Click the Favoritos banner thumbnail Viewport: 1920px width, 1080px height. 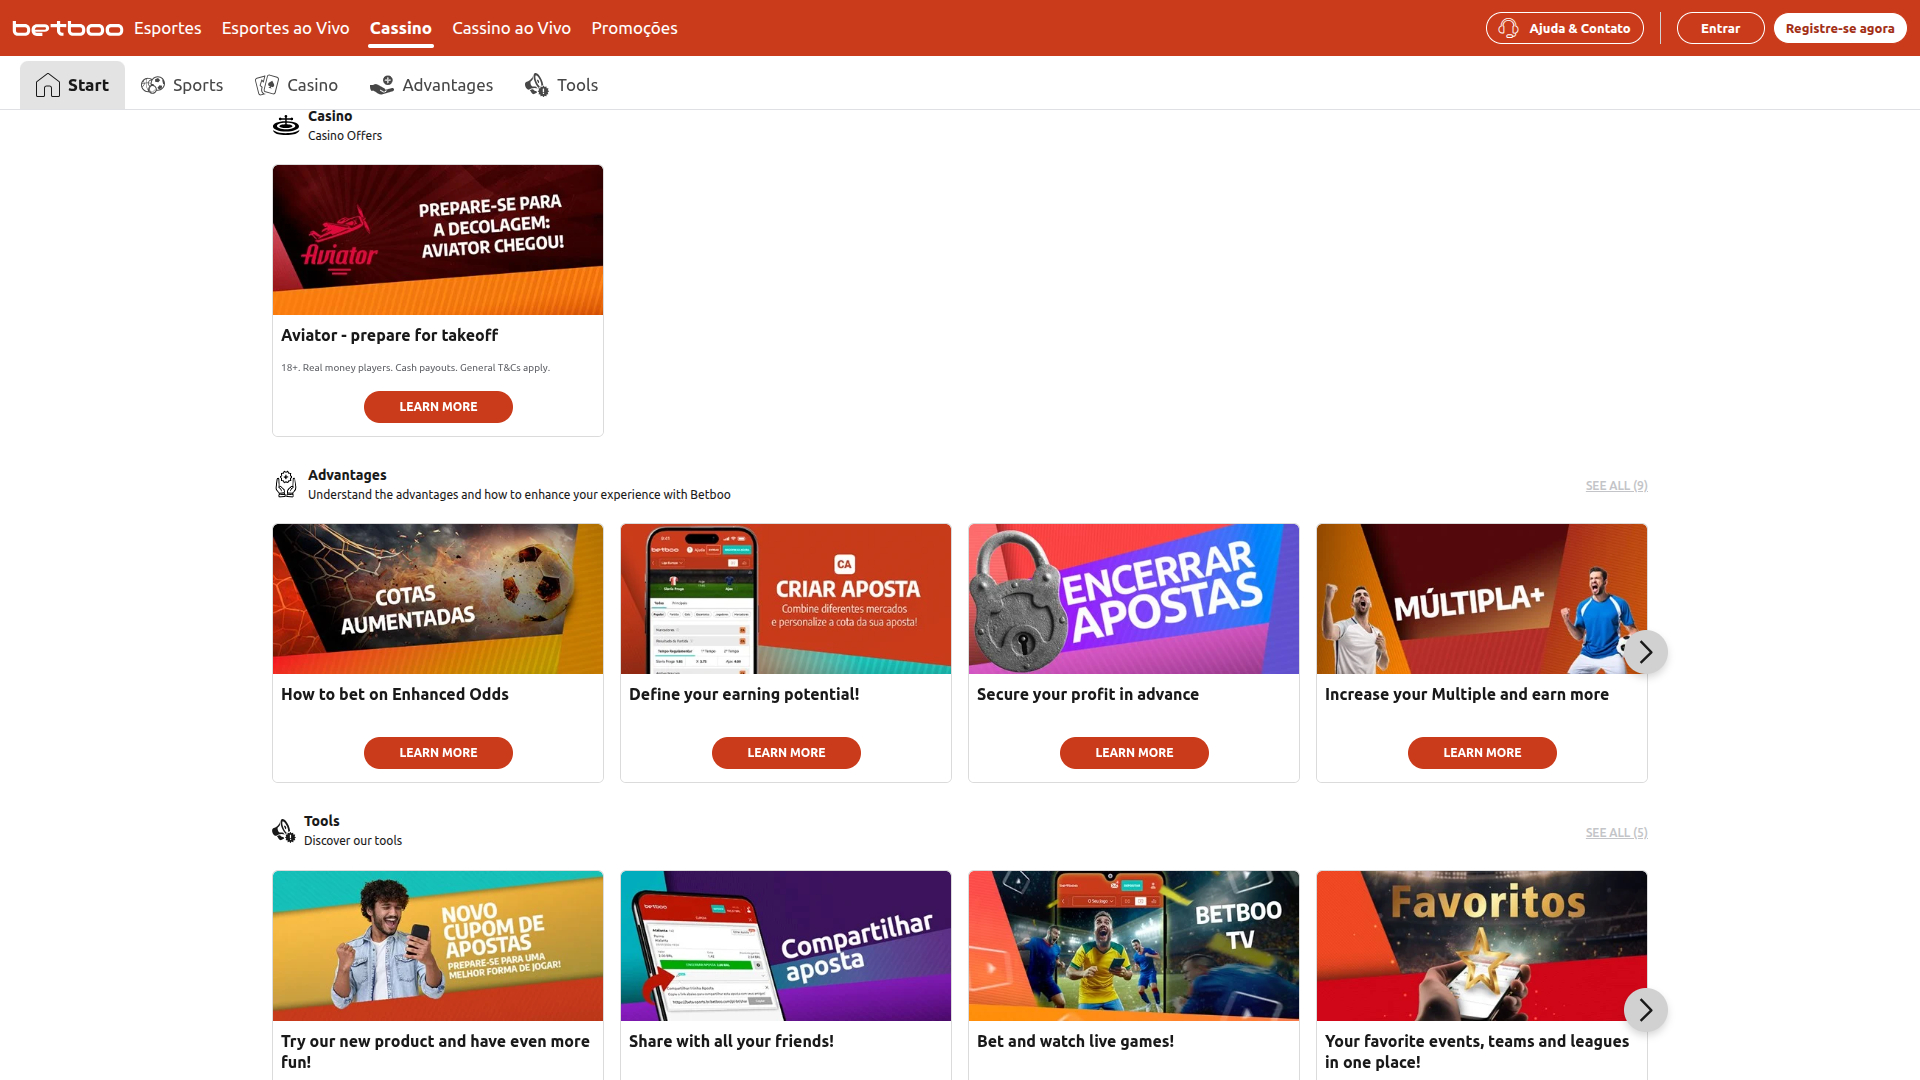click(x=1481, y=945)
